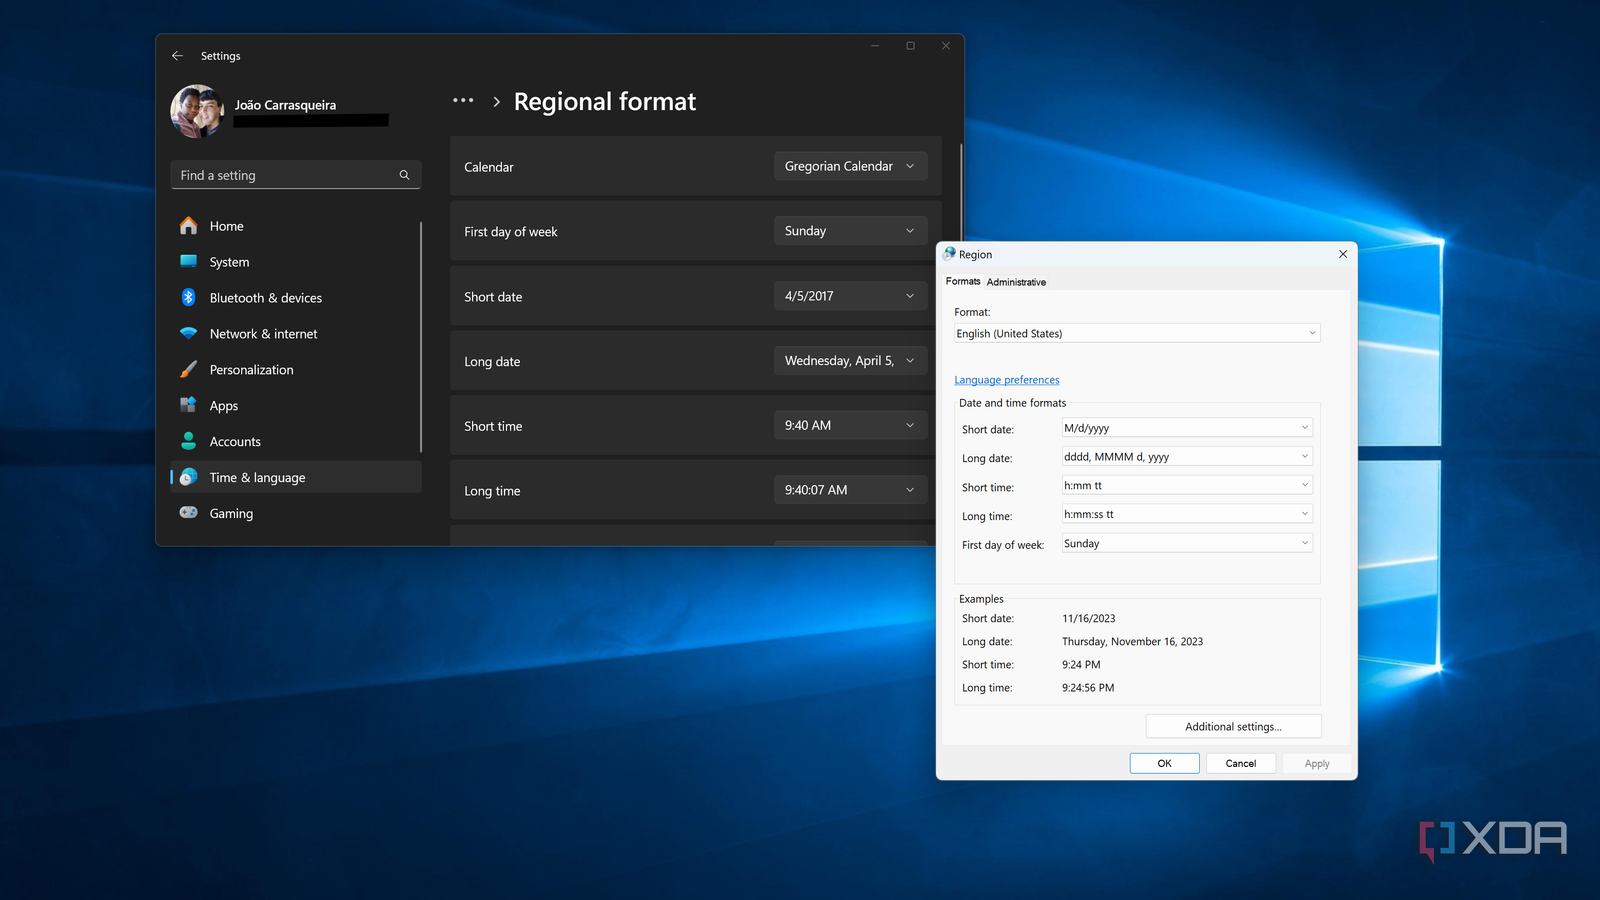Select Time & language in sidebar
The height and width of the screenshot is (900, 1600).
[x=257, y=478]
